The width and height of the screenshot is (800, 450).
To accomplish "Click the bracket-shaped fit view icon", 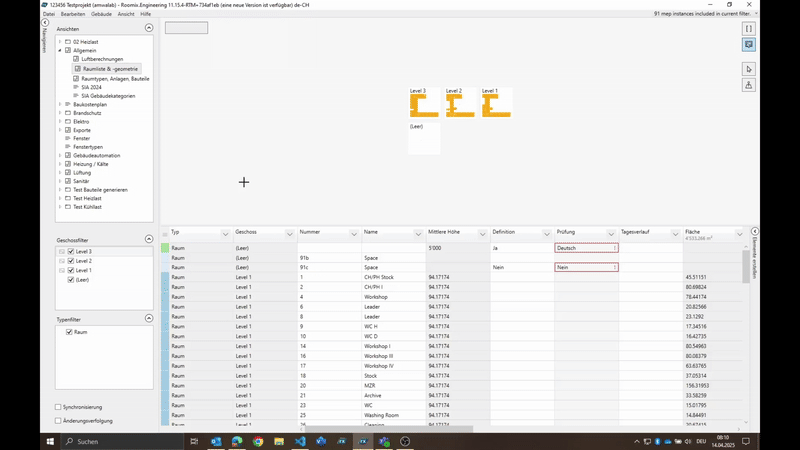I will click(748, 29).
